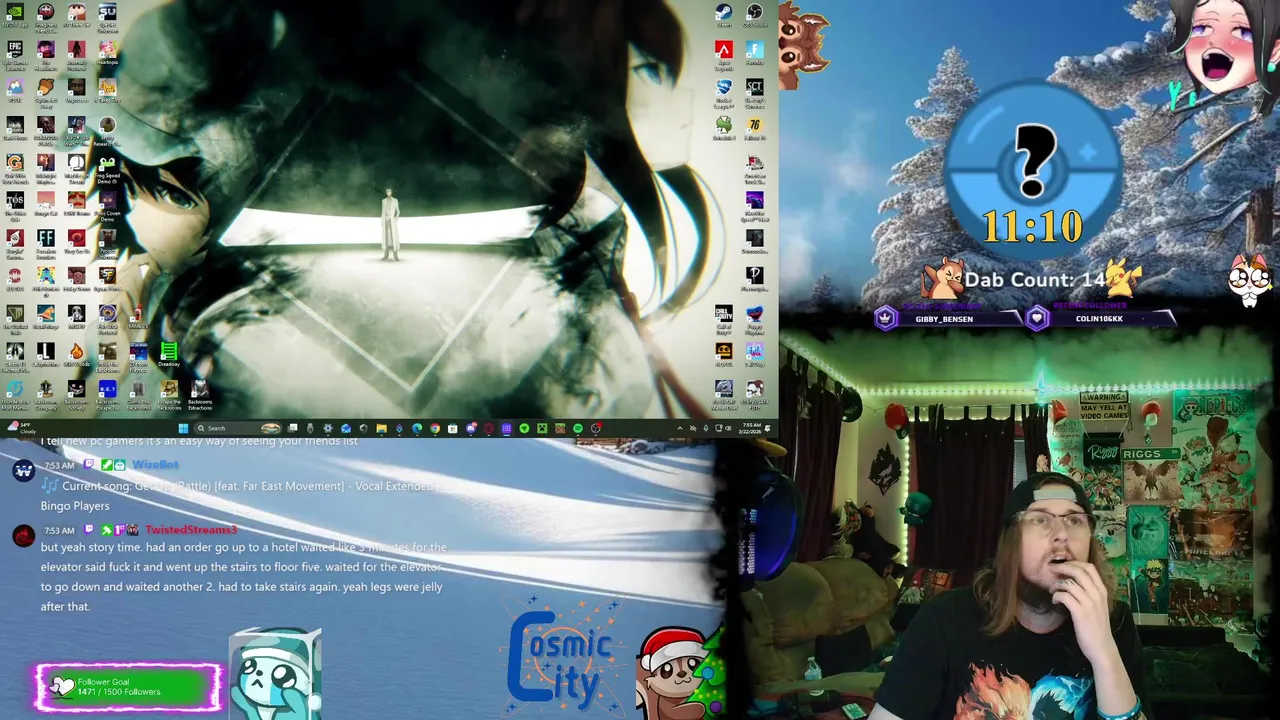Click the Dab Count text
The width and height of the screenshot is (1280, 720).
(1035, 281)
